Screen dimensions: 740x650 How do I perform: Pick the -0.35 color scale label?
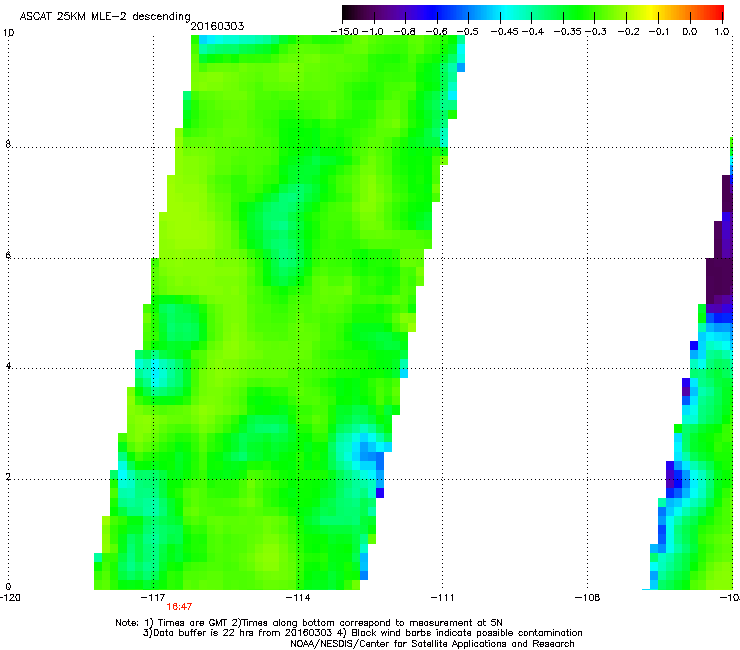[568, 32]
